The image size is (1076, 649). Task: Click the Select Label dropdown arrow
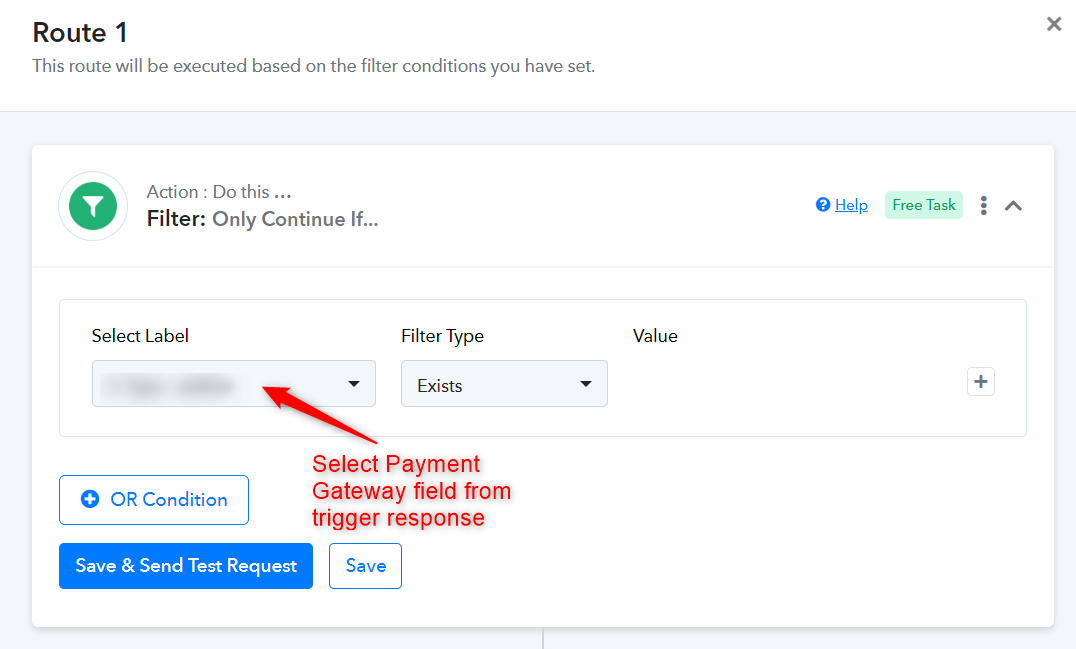point(353,384)
